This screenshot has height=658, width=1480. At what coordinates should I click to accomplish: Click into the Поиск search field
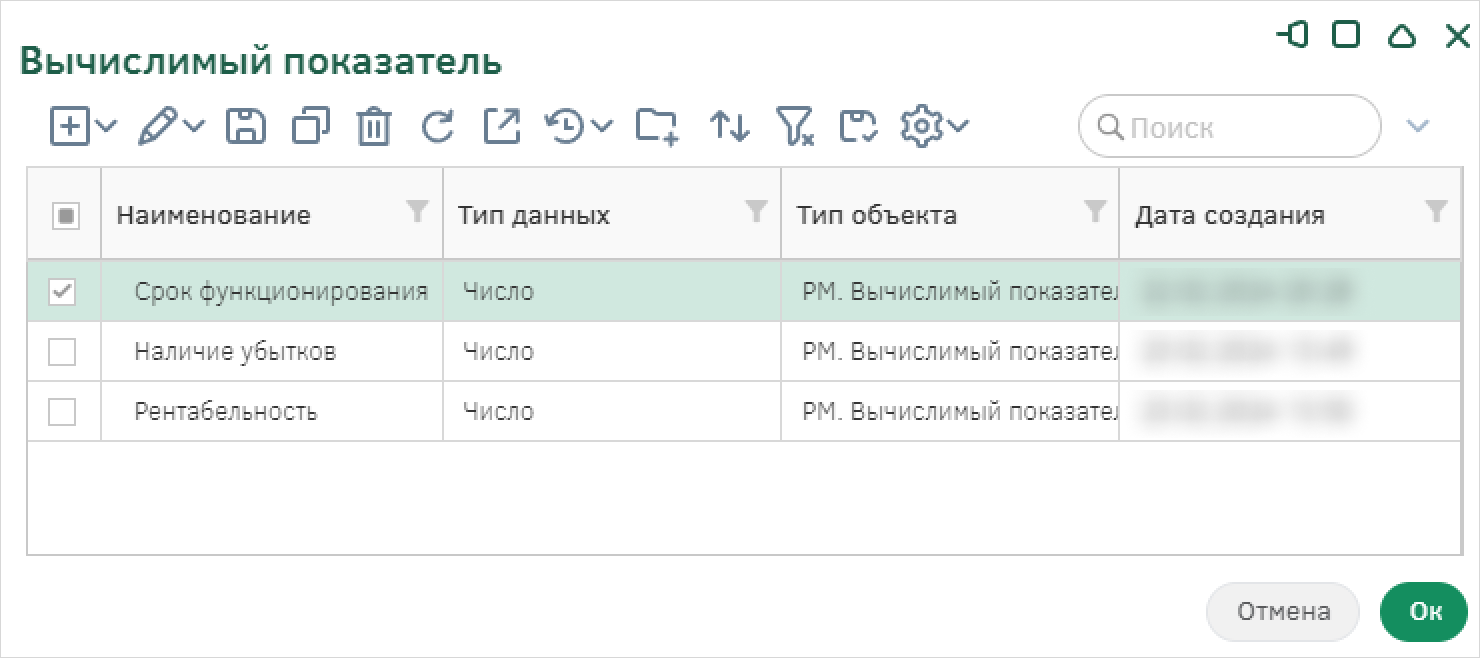[x=1230, y=127]
